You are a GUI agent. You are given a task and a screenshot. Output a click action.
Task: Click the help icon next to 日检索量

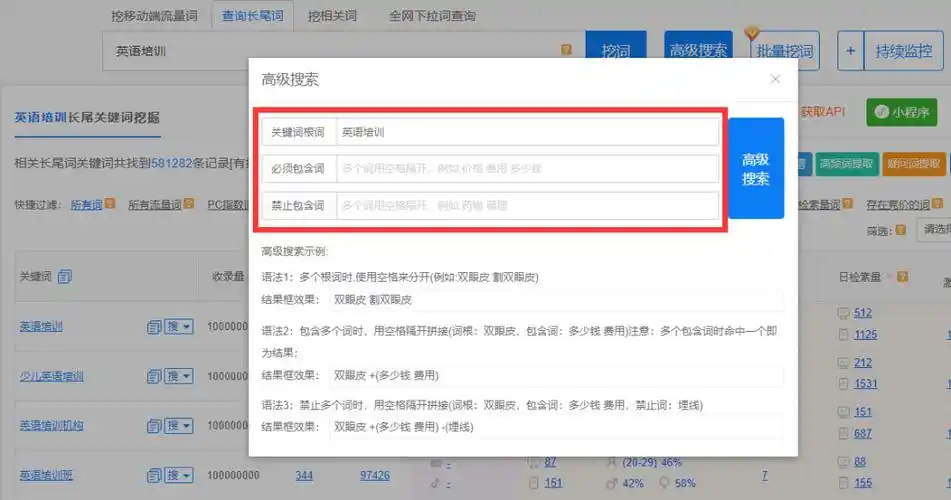(x=902, y=277)
